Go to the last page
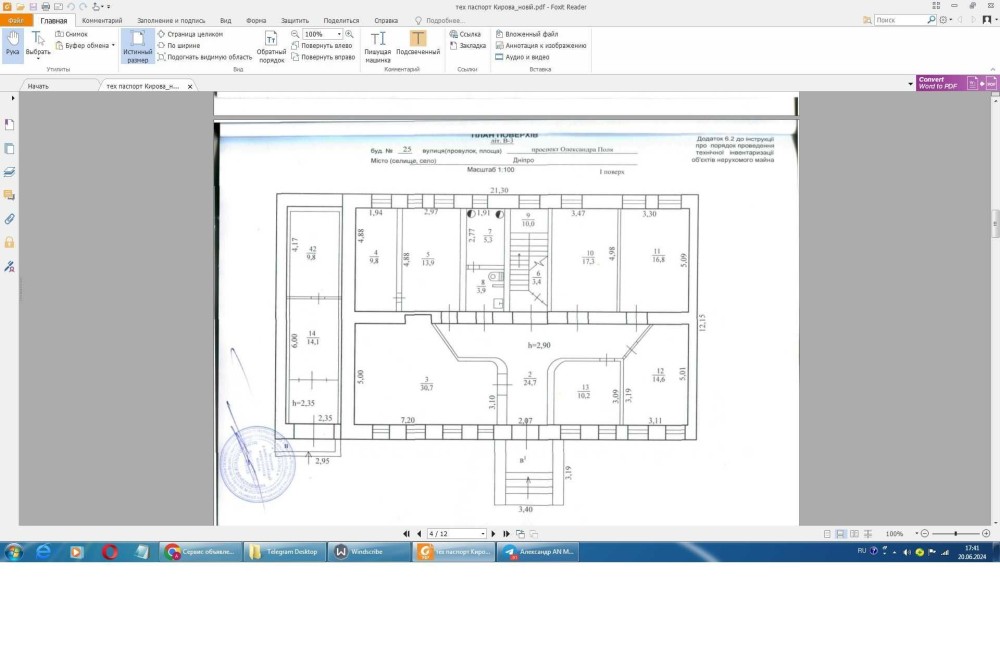 click(506, 534)
